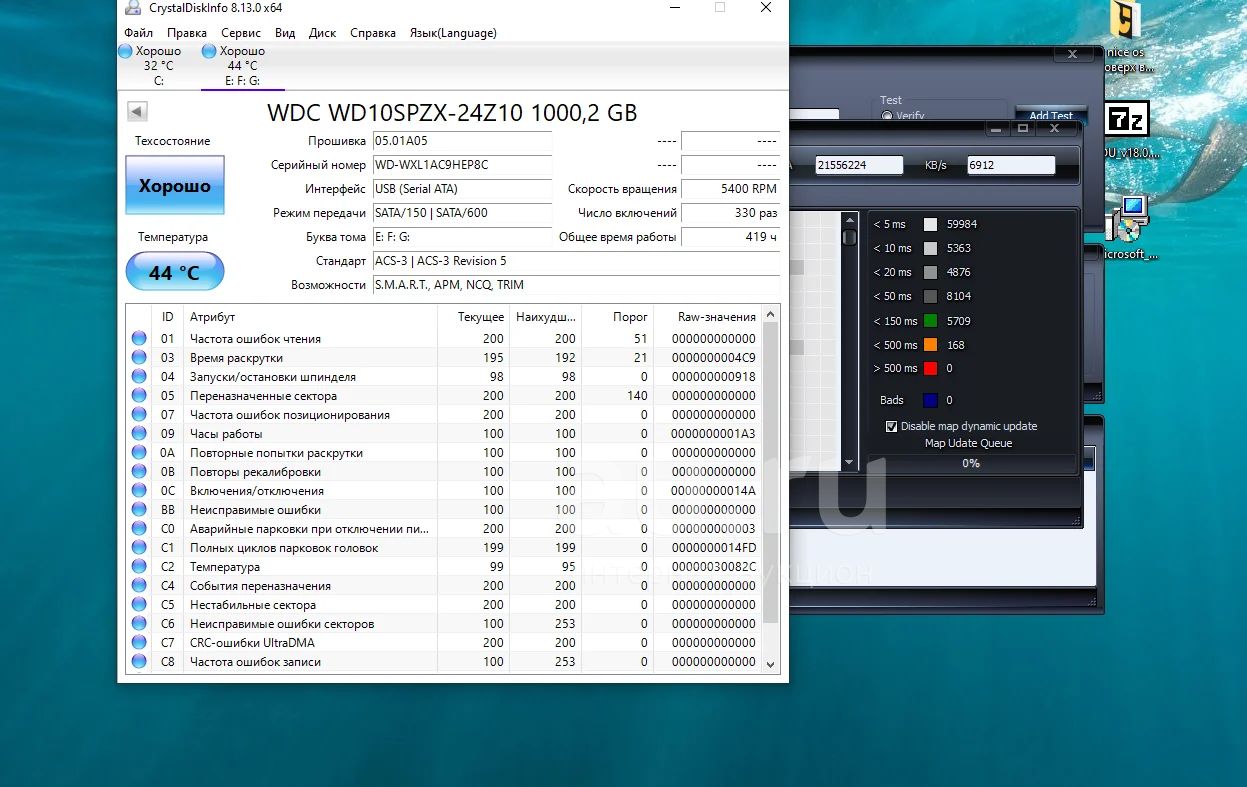The image size is (1247, 787).
Task: Click status circle of row 04 Запуски/остановки шпинделя
Action: point(139,376)
